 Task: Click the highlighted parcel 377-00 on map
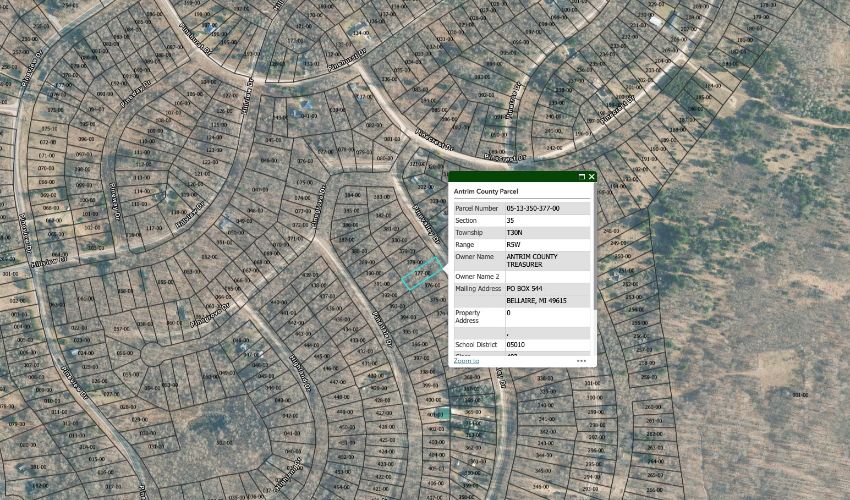[x=421, y=274]
